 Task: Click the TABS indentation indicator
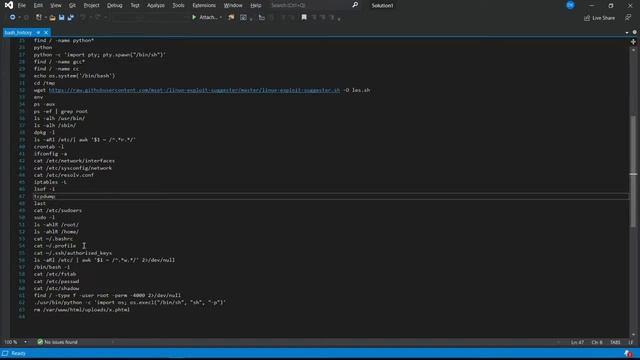[x=615, y=342]
